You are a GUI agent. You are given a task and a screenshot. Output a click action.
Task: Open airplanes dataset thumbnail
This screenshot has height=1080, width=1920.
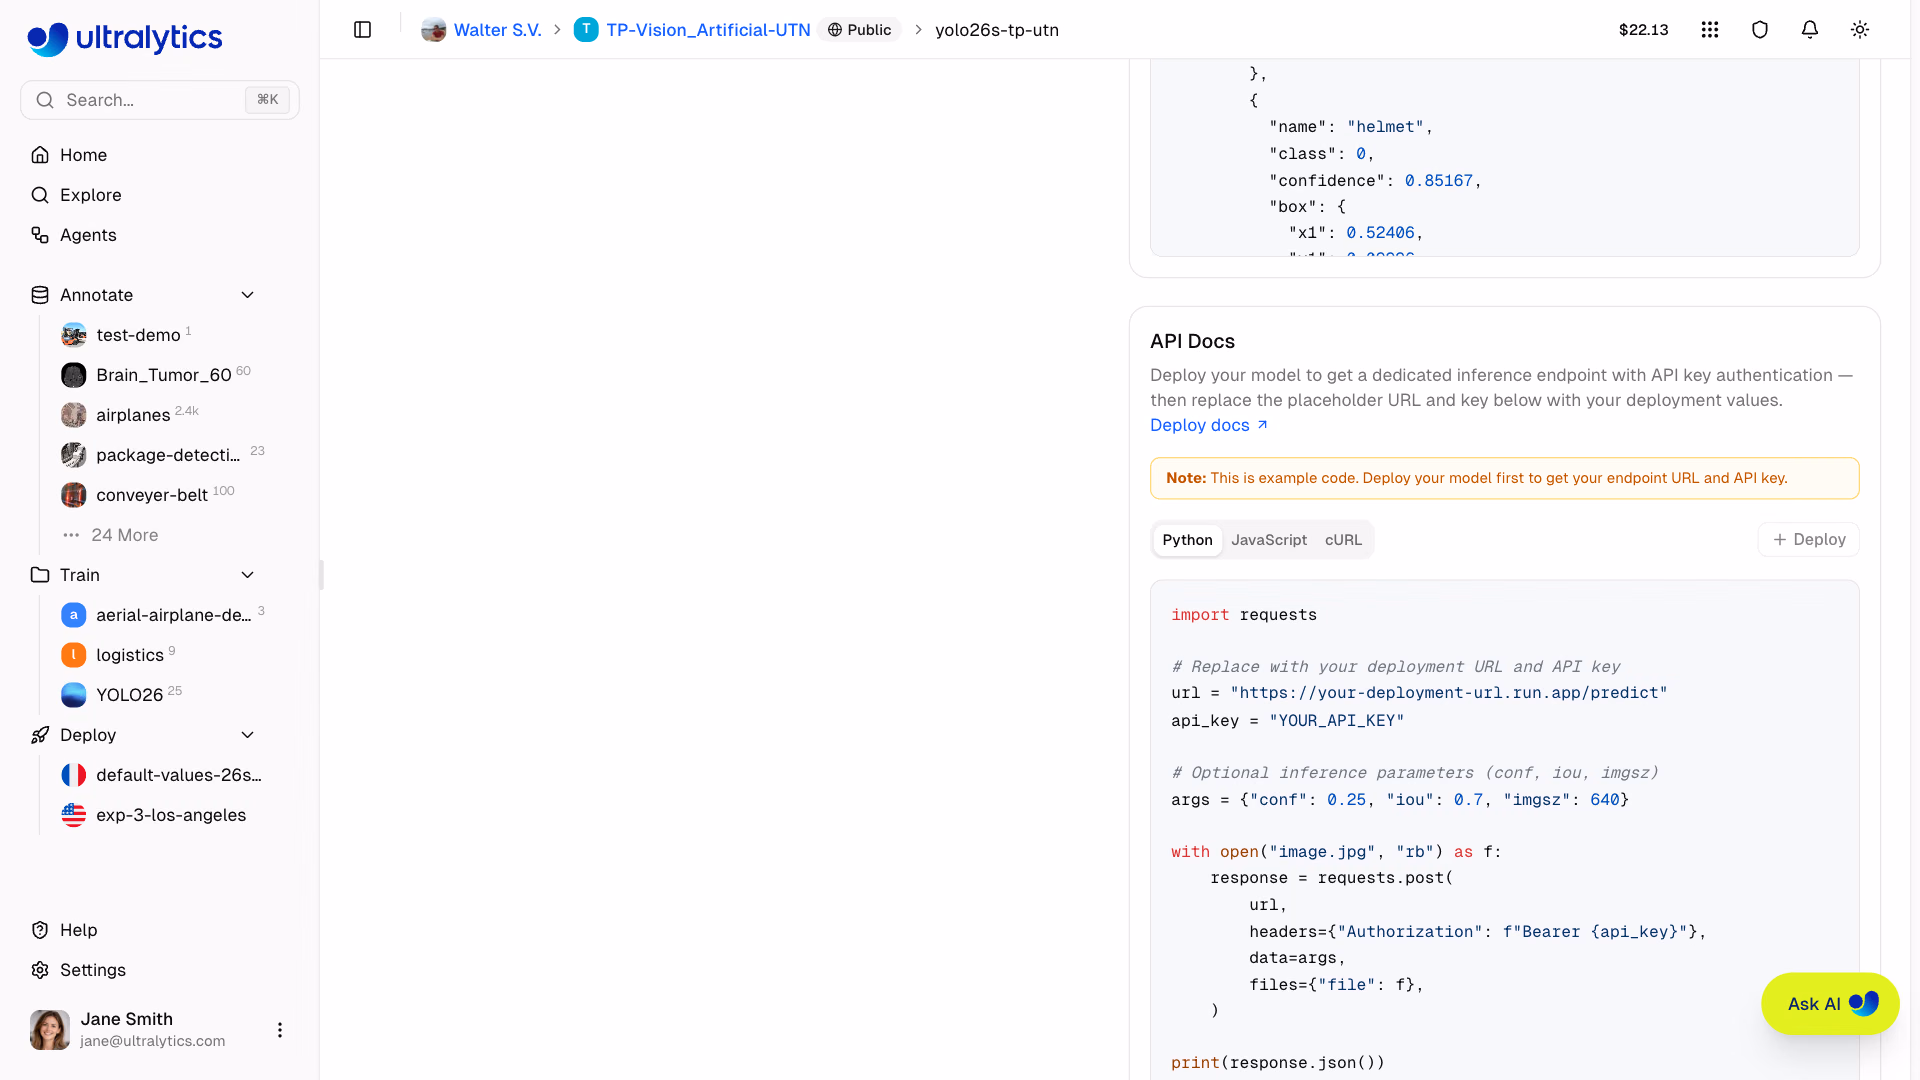pos(74,415)
